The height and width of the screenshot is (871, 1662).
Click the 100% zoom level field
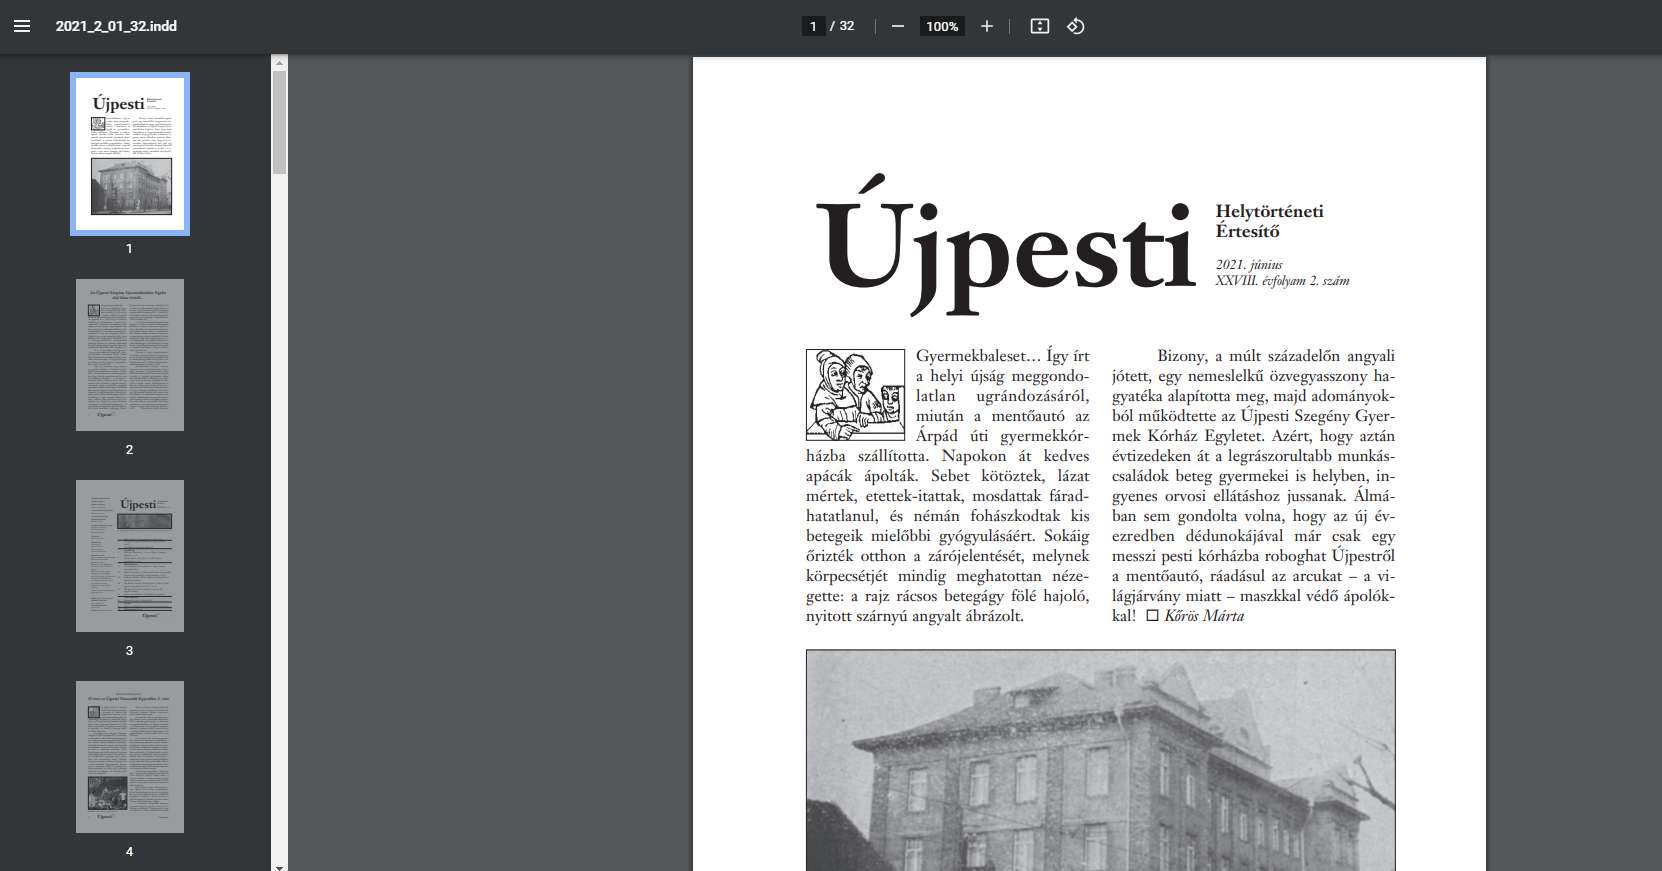tap(942, 26)
